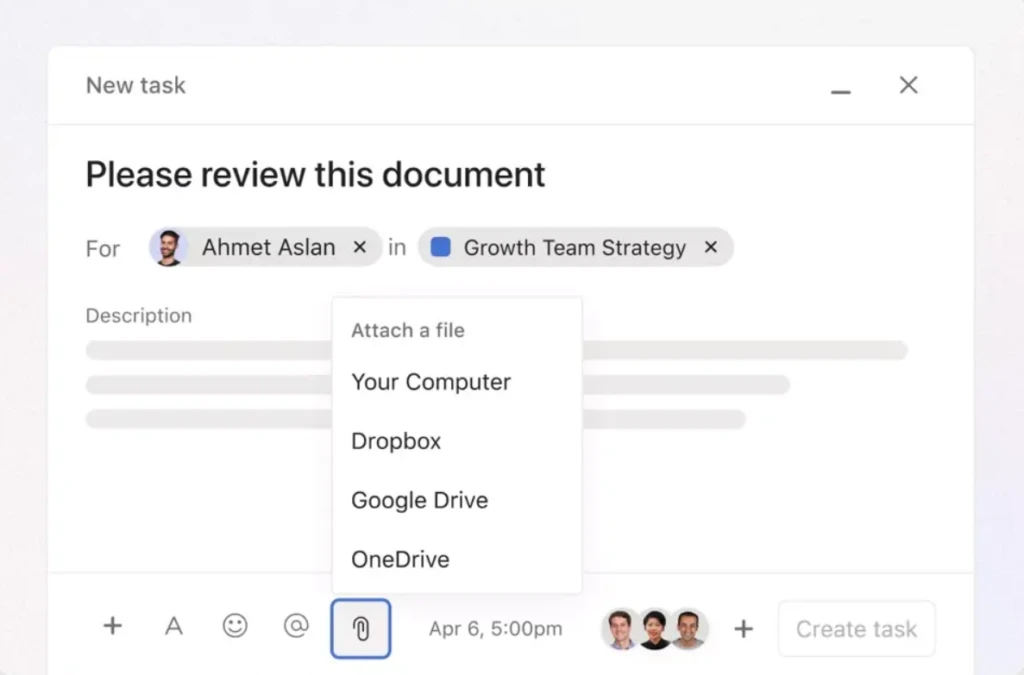
Task: Click the plus icon in the bottom toolbar
Action: pyautogui.click(x=112, y=626)
